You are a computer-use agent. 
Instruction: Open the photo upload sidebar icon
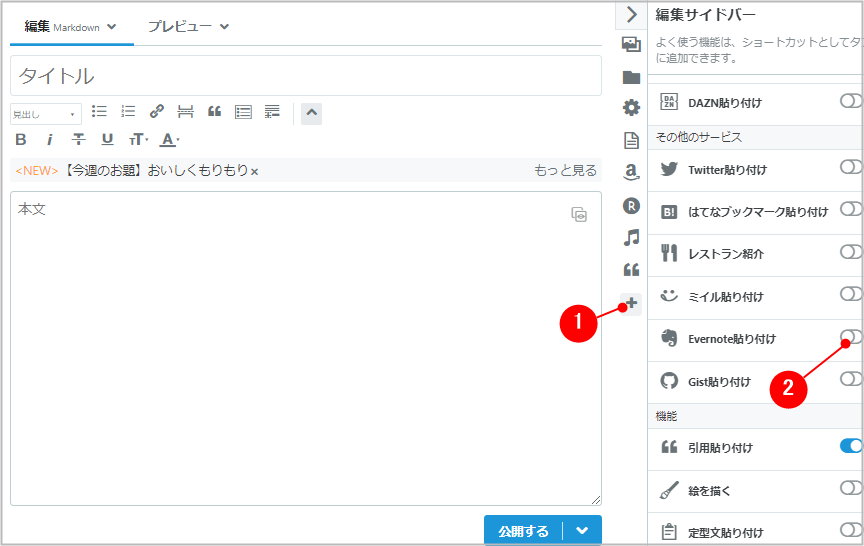pyautogui.click(x=631, y=44)
